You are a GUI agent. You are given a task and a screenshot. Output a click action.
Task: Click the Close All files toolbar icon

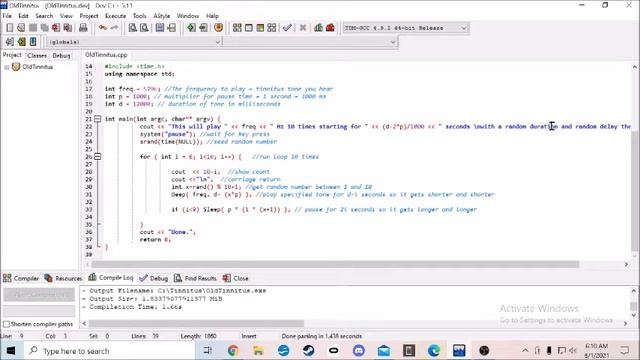click(x=67, y=28)
